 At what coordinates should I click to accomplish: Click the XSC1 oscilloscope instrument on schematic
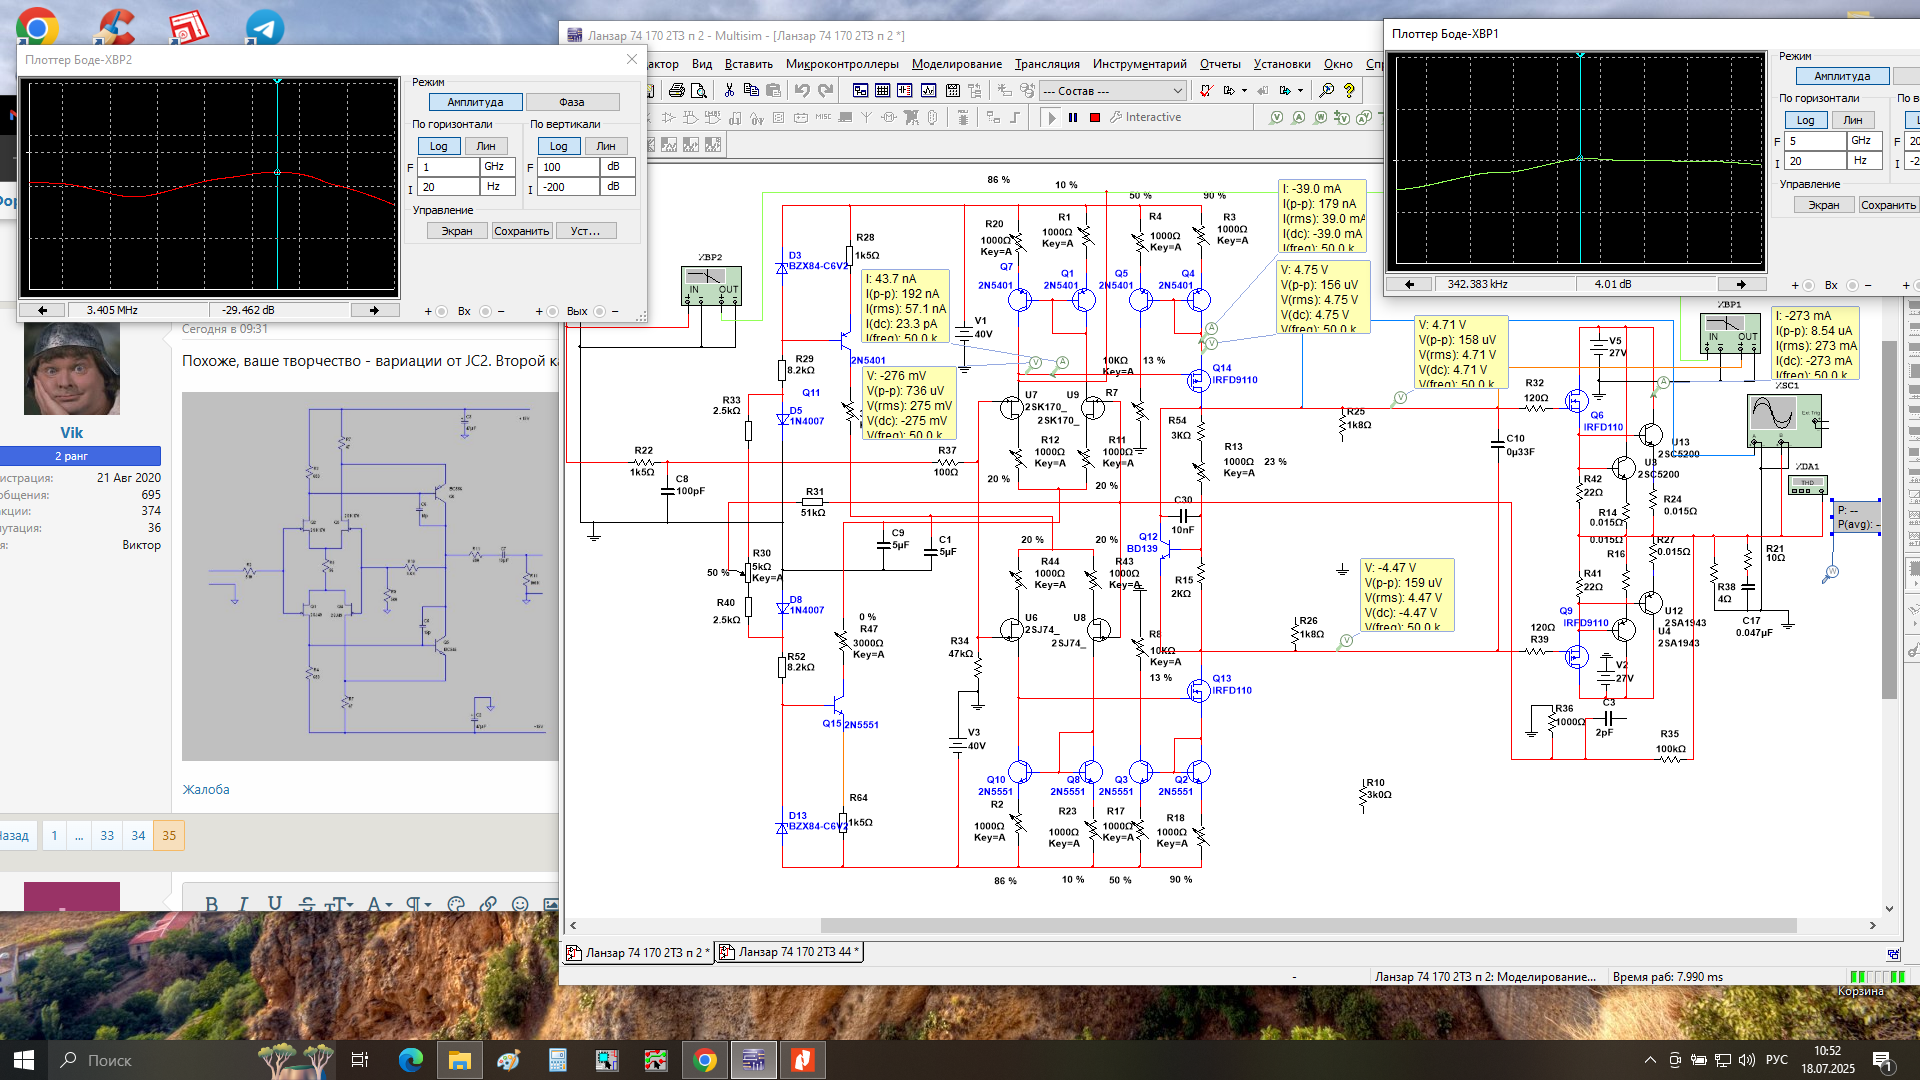tap(1784, 420)
